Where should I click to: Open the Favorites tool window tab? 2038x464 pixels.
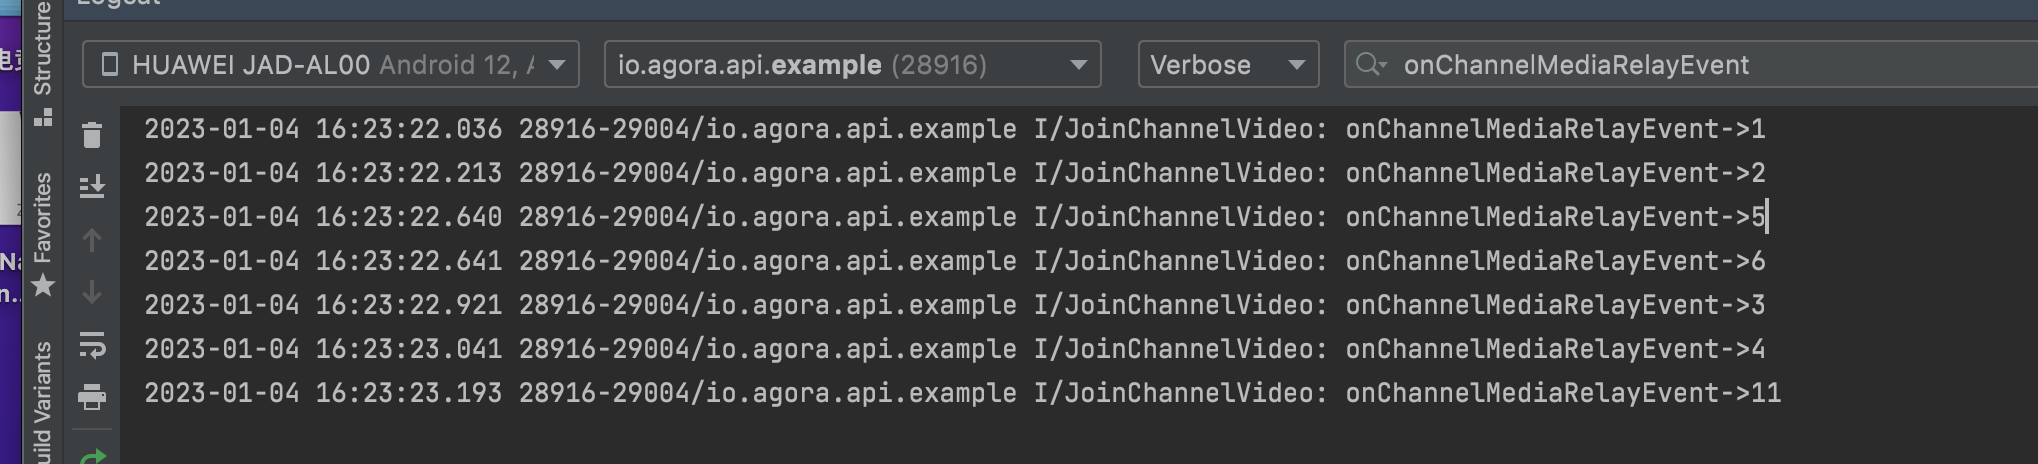[x=42, y=217]
